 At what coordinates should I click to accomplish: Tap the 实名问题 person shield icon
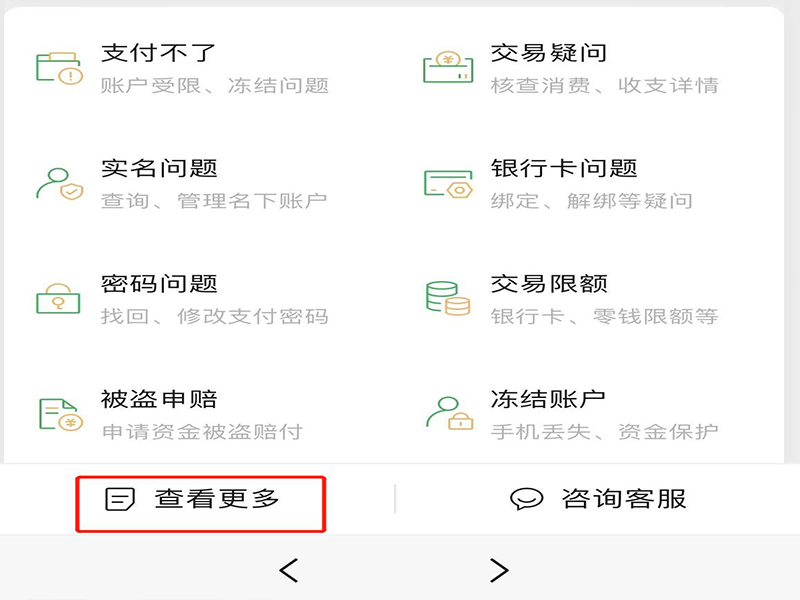click(59, 184)
